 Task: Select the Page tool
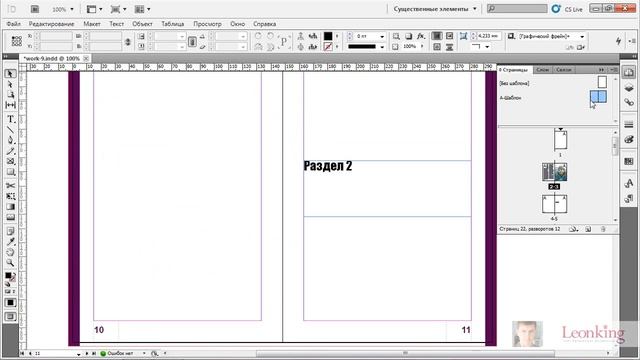[x=11, y=95]
